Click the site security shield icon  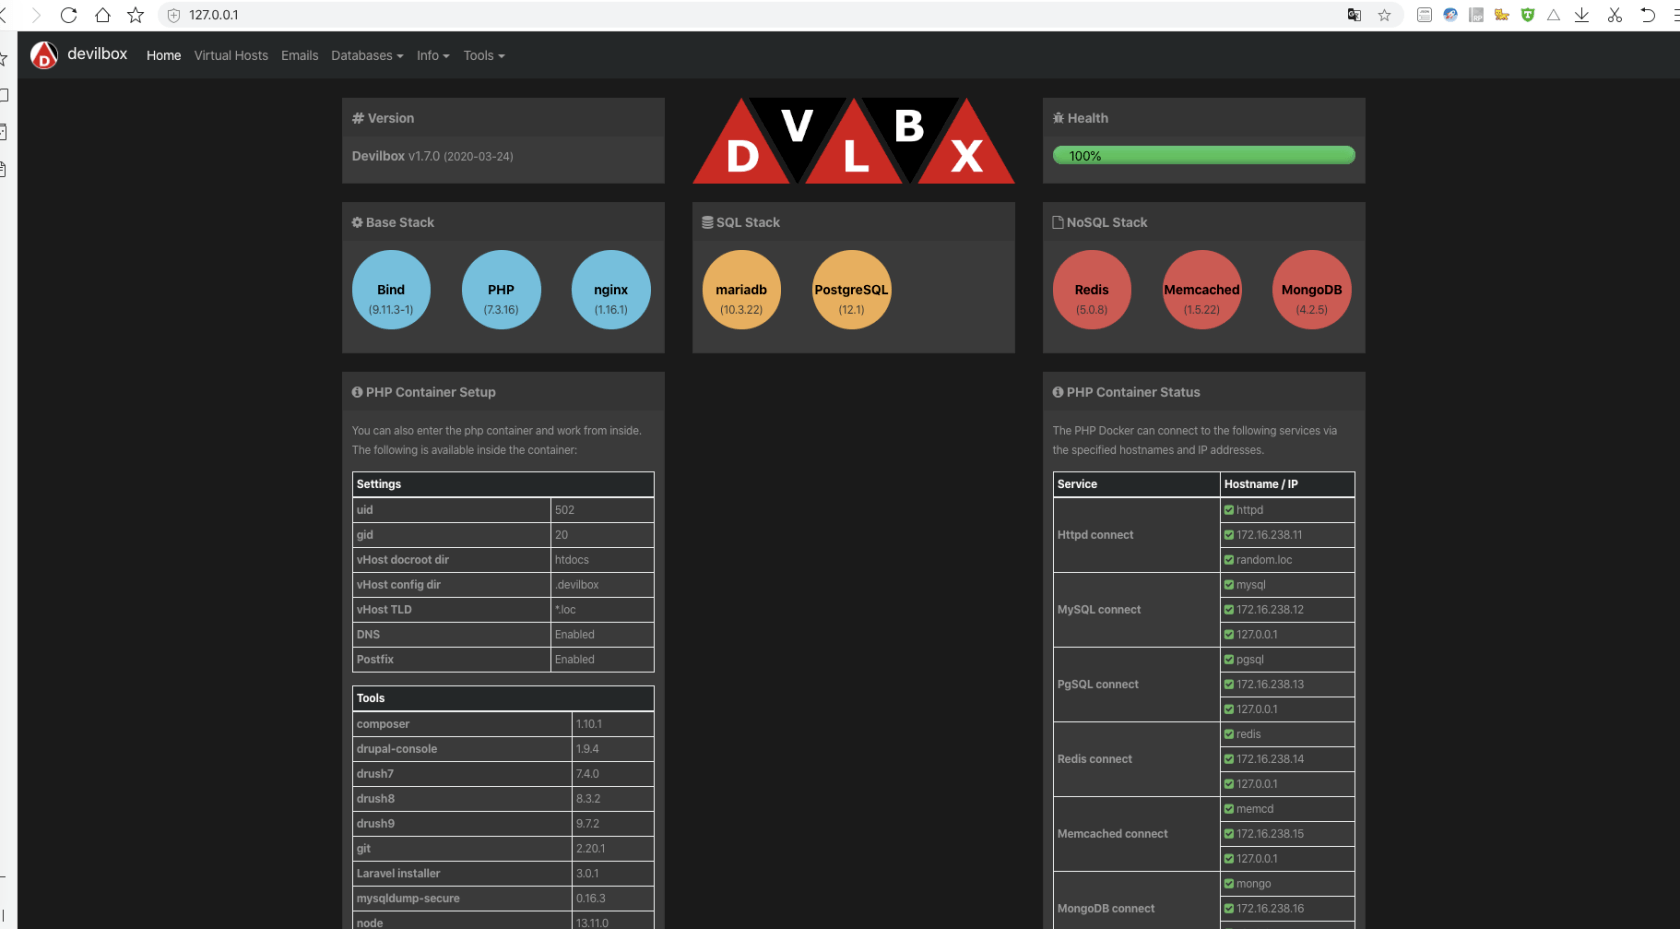[x=173, y=15]
